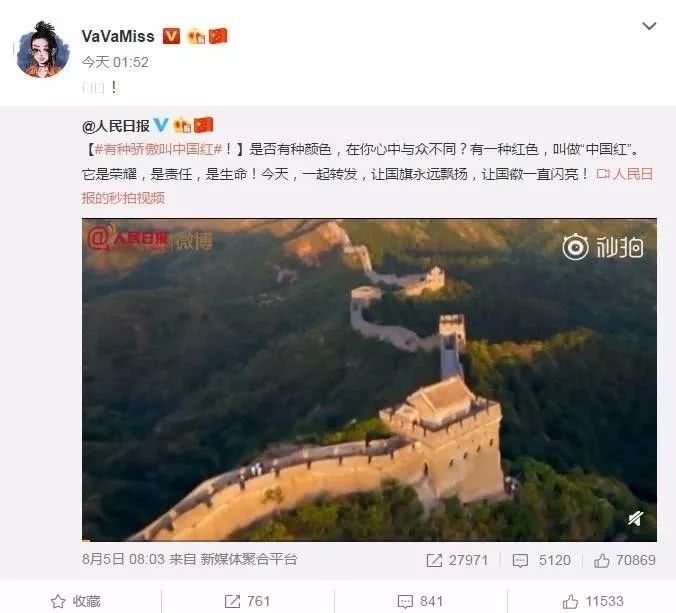Open VaVaMiss username link
The image size is (676, 613).
tap(118, 36)
